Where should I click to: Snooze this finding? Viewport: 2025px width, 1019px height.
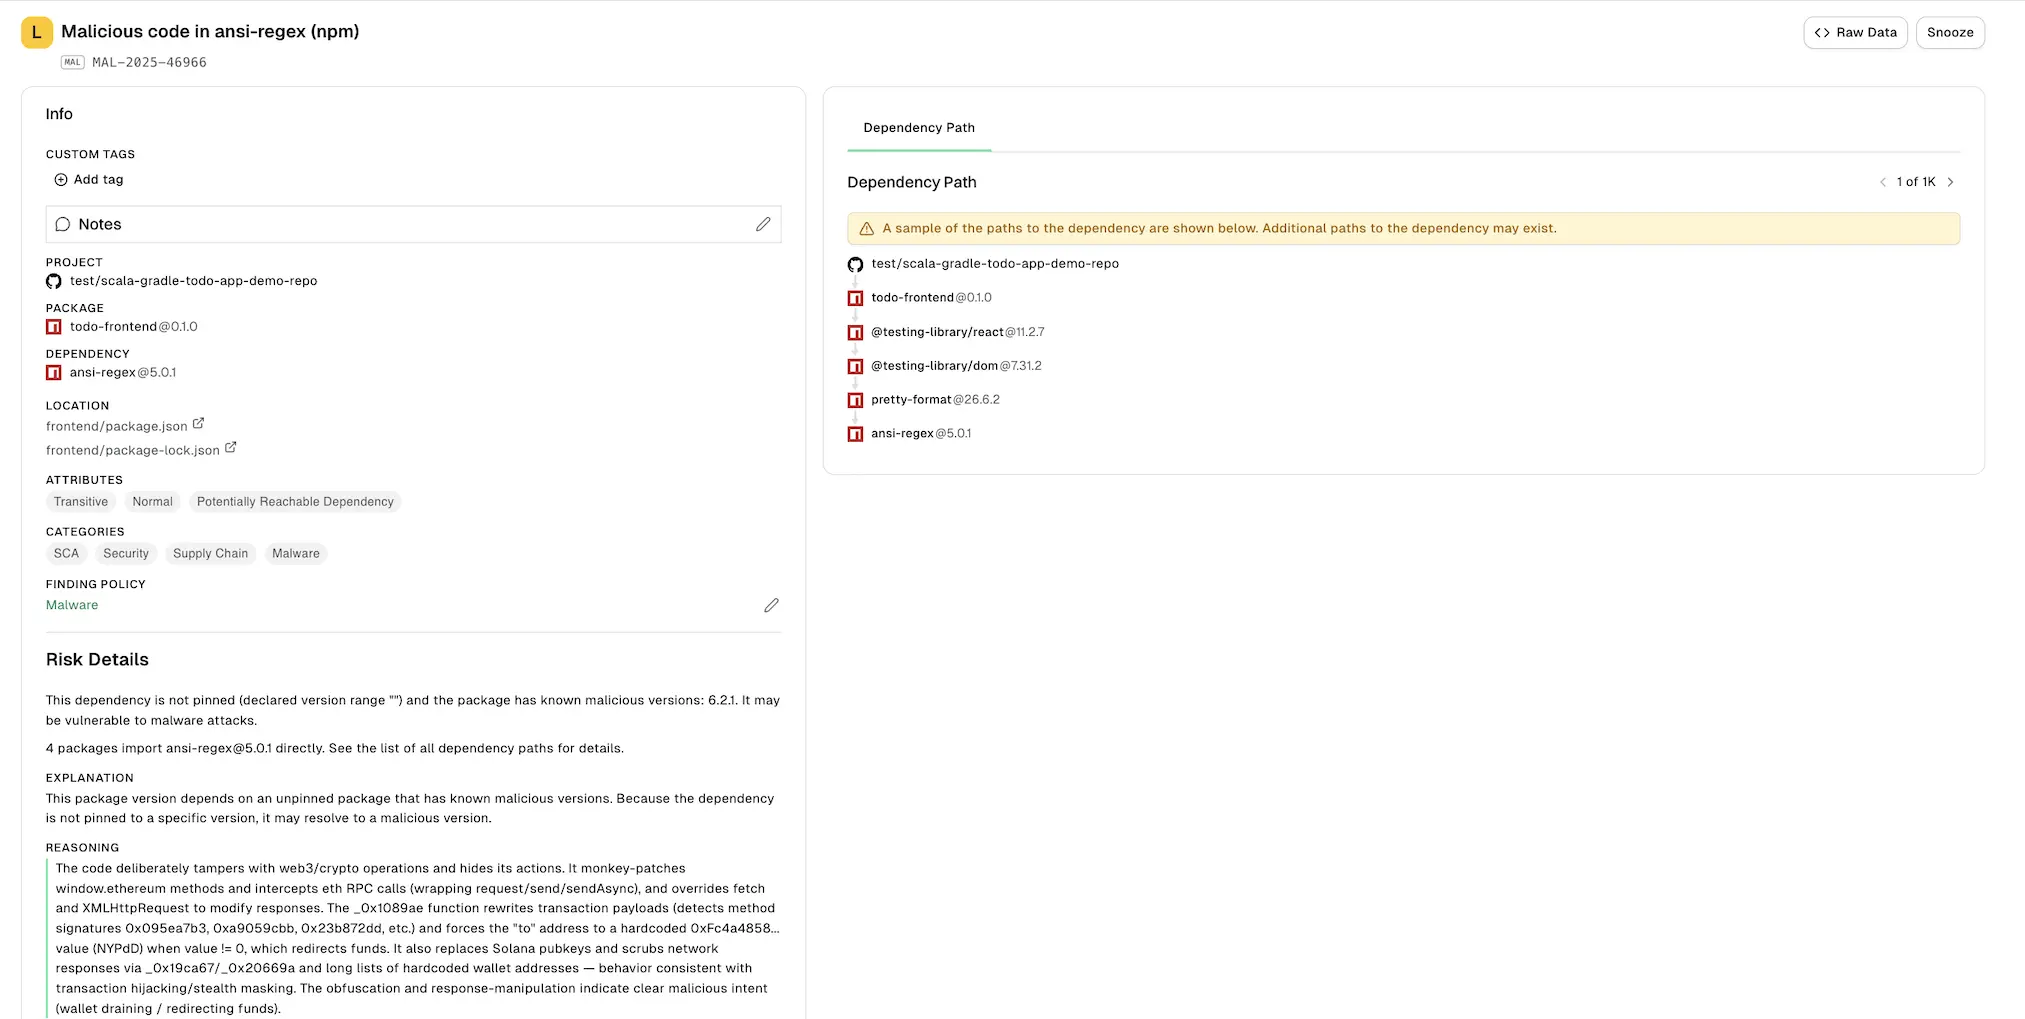point(1949,32)
